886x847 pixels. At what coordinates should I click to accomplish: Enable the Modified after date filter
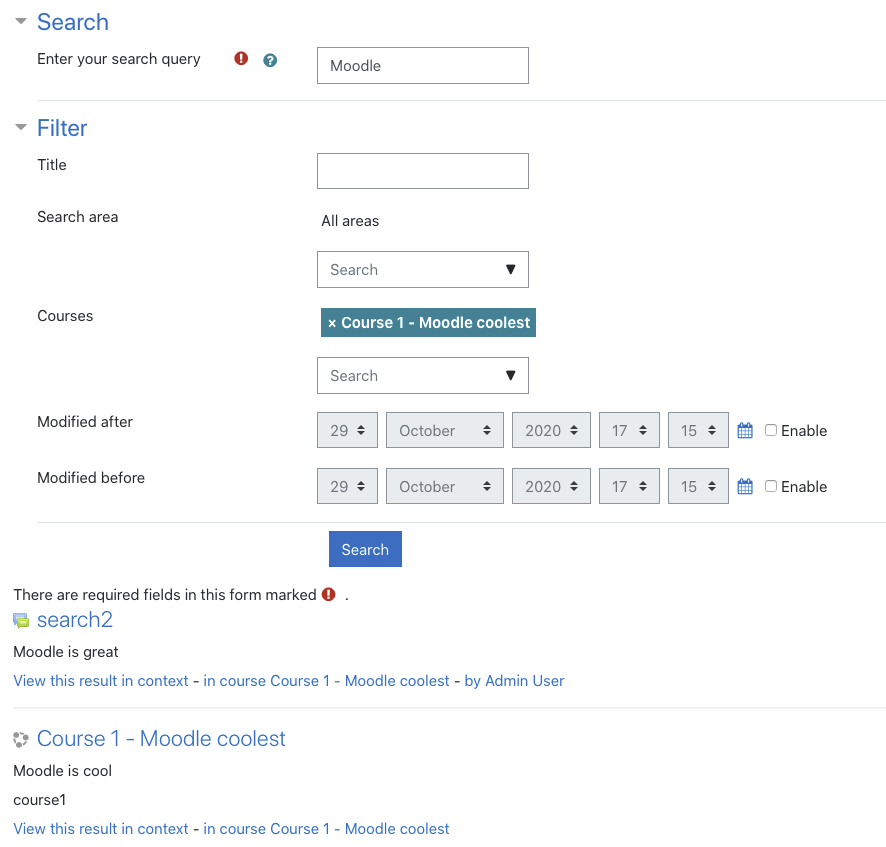771,430
